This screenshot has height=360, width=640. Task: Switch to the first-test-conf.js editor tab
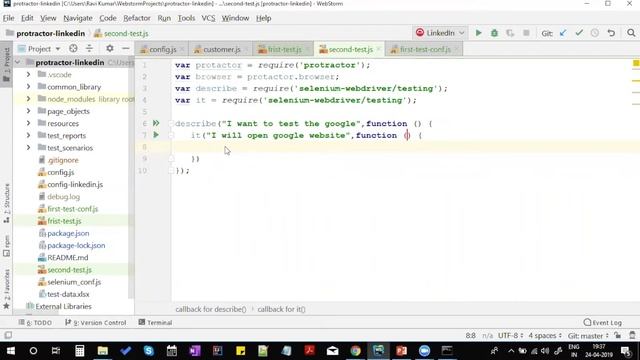tap(424, 49)
